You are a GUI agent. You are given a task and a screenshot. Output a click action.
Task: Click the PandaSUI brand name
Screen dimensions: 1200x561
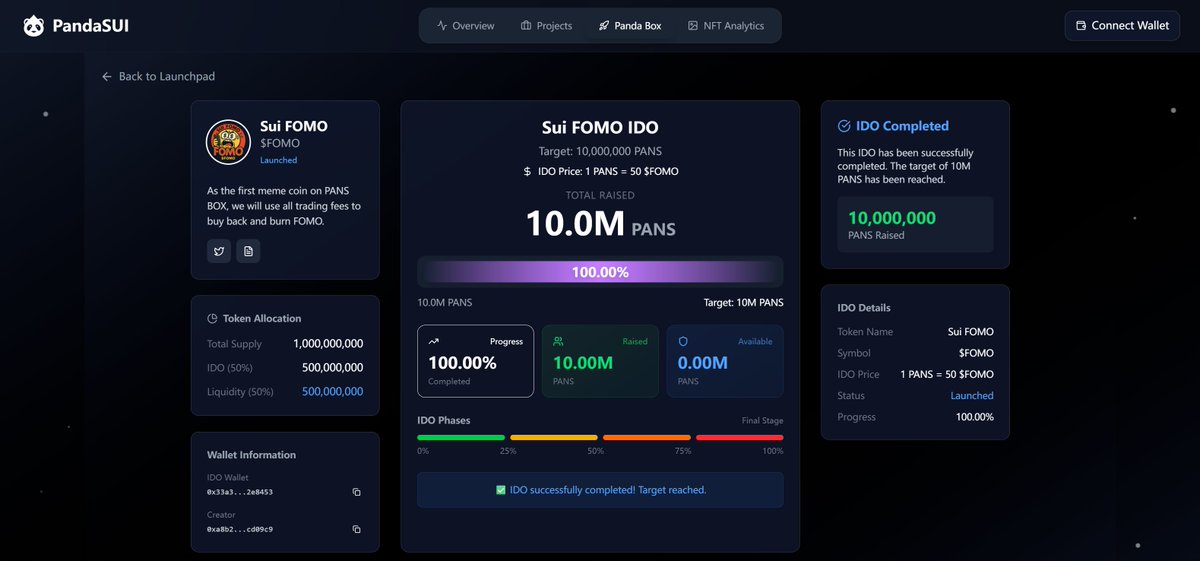91,26
